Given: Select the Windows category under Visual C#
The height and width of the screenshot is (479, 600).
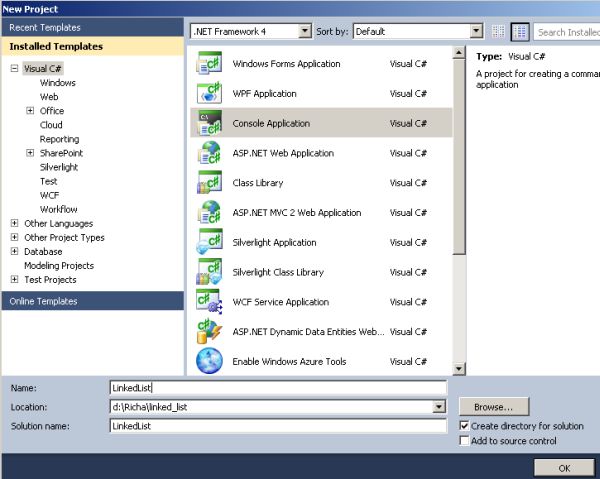Looking at the screenshot, I should (58, 83).
